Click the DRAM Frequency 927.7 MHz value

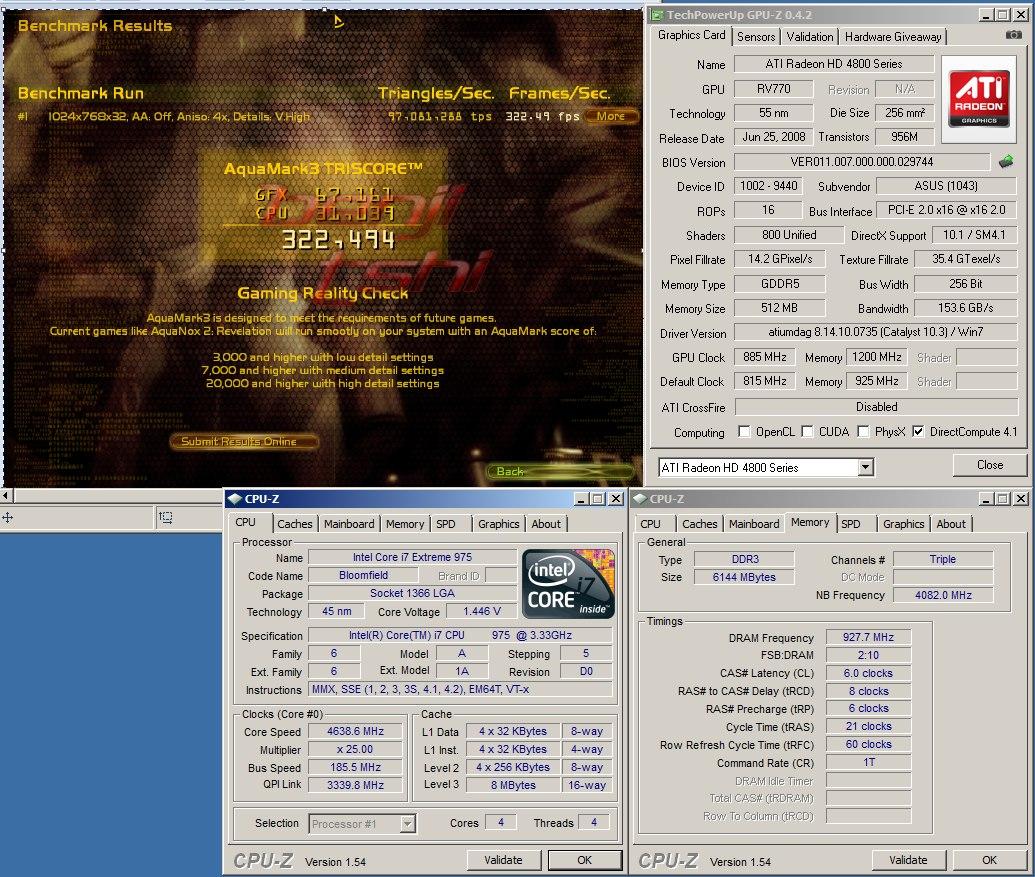click(x=868, y=637)
